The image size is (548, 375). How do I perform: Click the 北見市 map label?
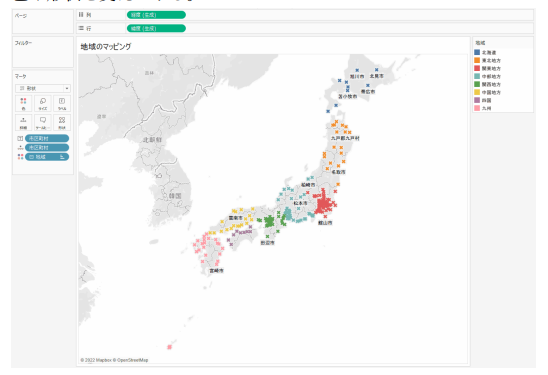click(376, 76)
